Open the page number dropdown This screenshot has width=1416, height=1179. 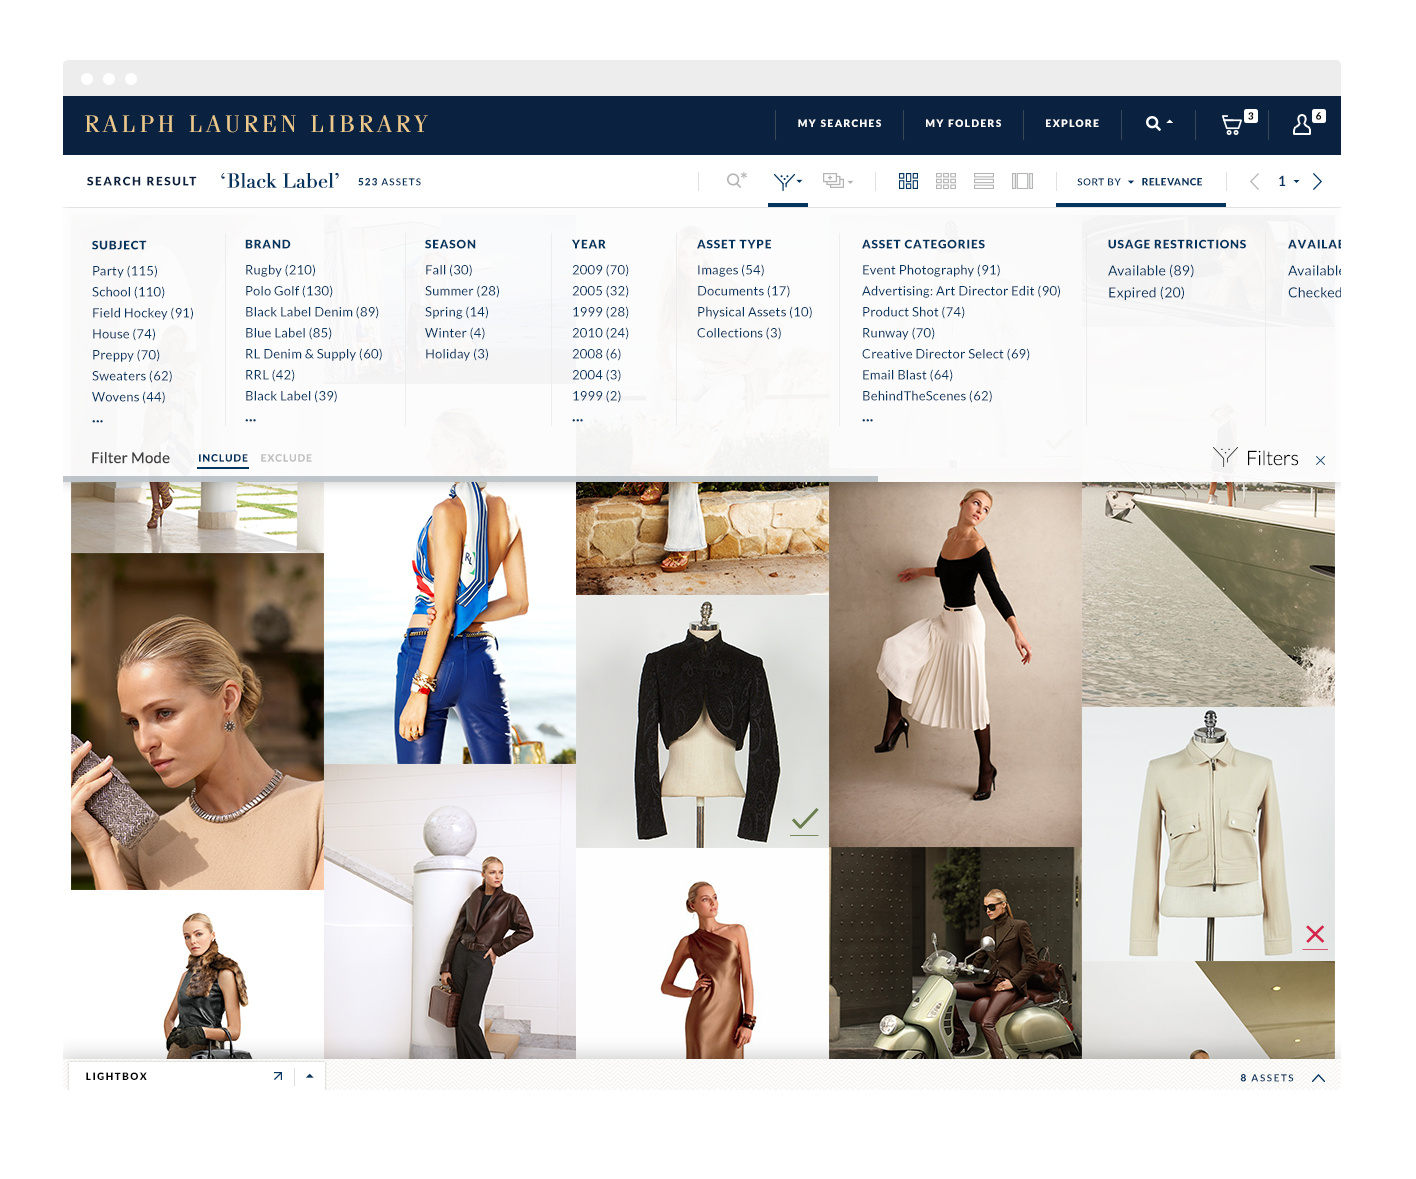click(x=1288, y=181)
